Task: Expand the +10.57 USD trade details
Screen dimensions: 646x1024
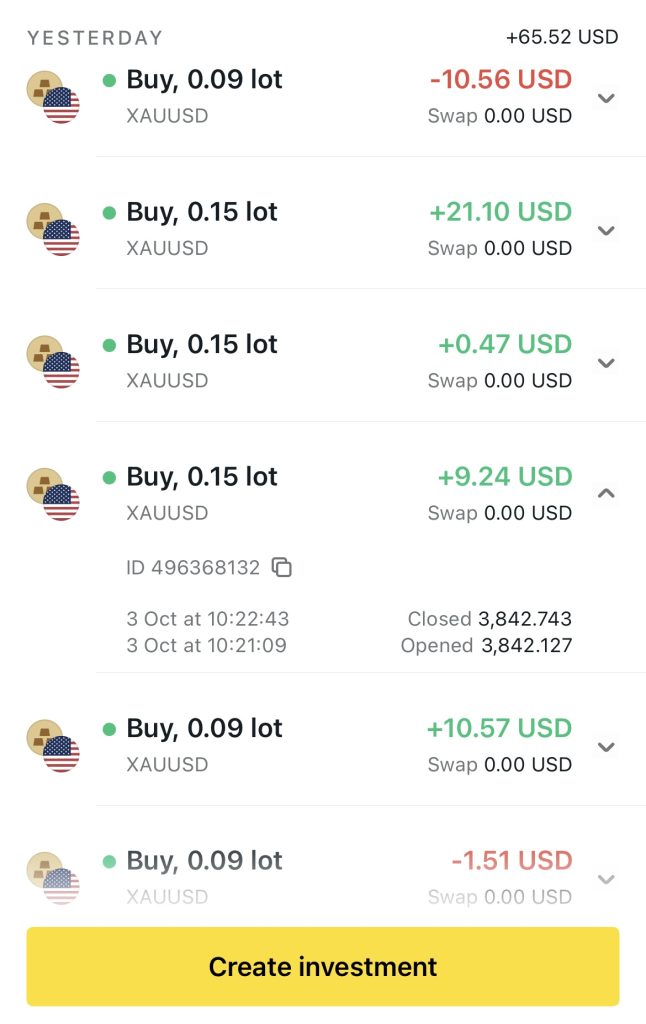Action: click(x=605, y=746)
